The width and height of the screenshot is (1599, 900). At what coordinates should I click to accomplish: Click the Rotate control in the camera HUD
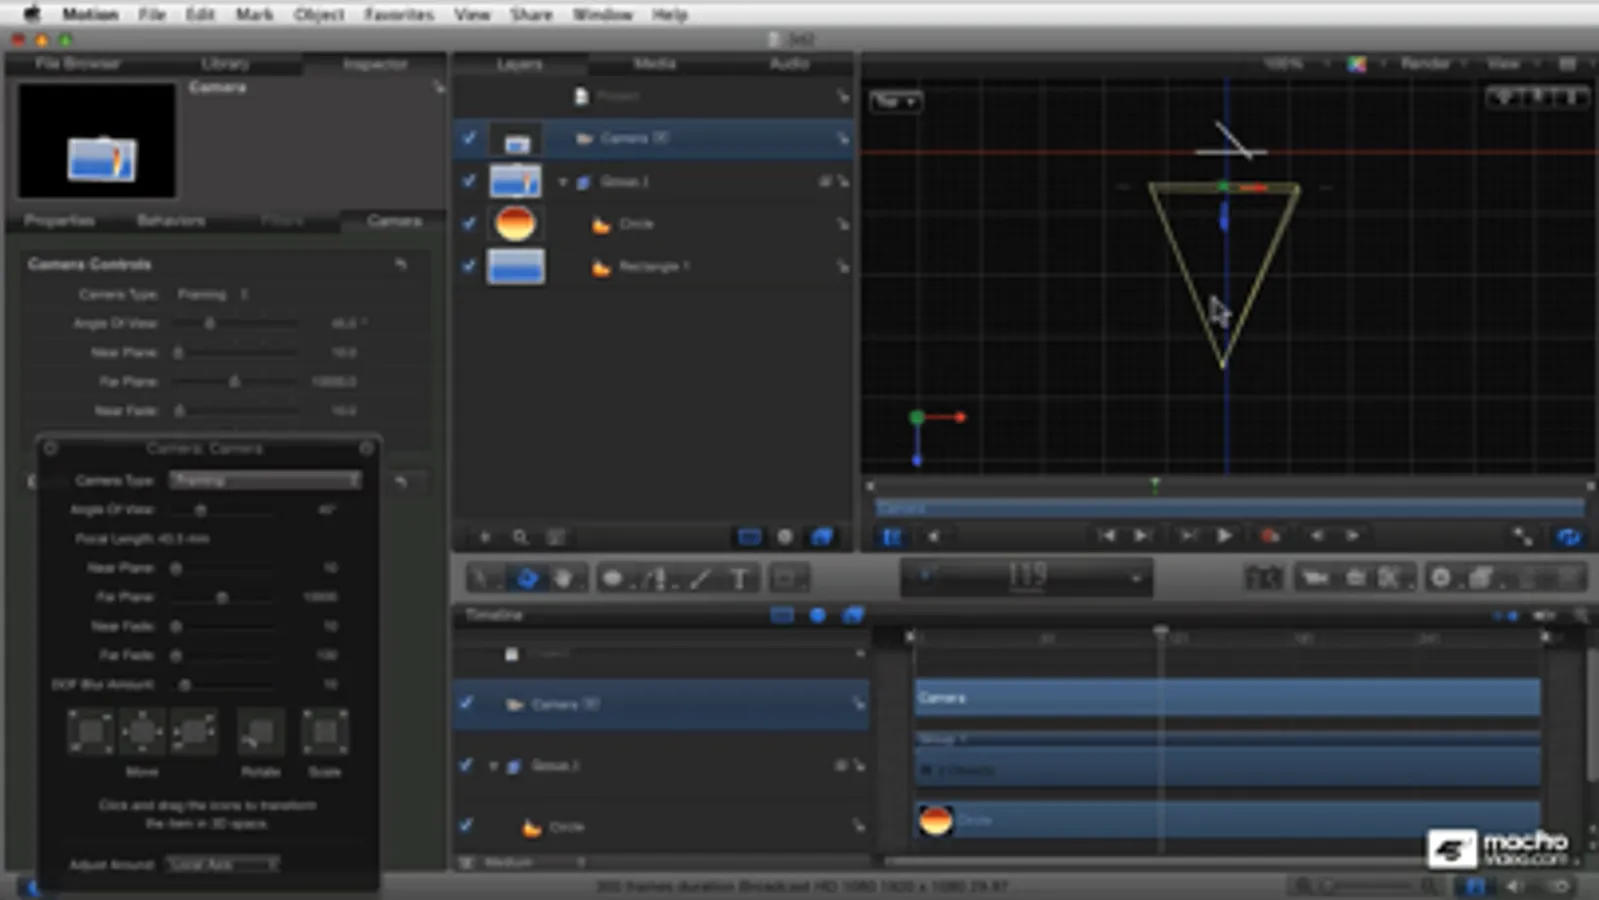click(x=260, y=733)
